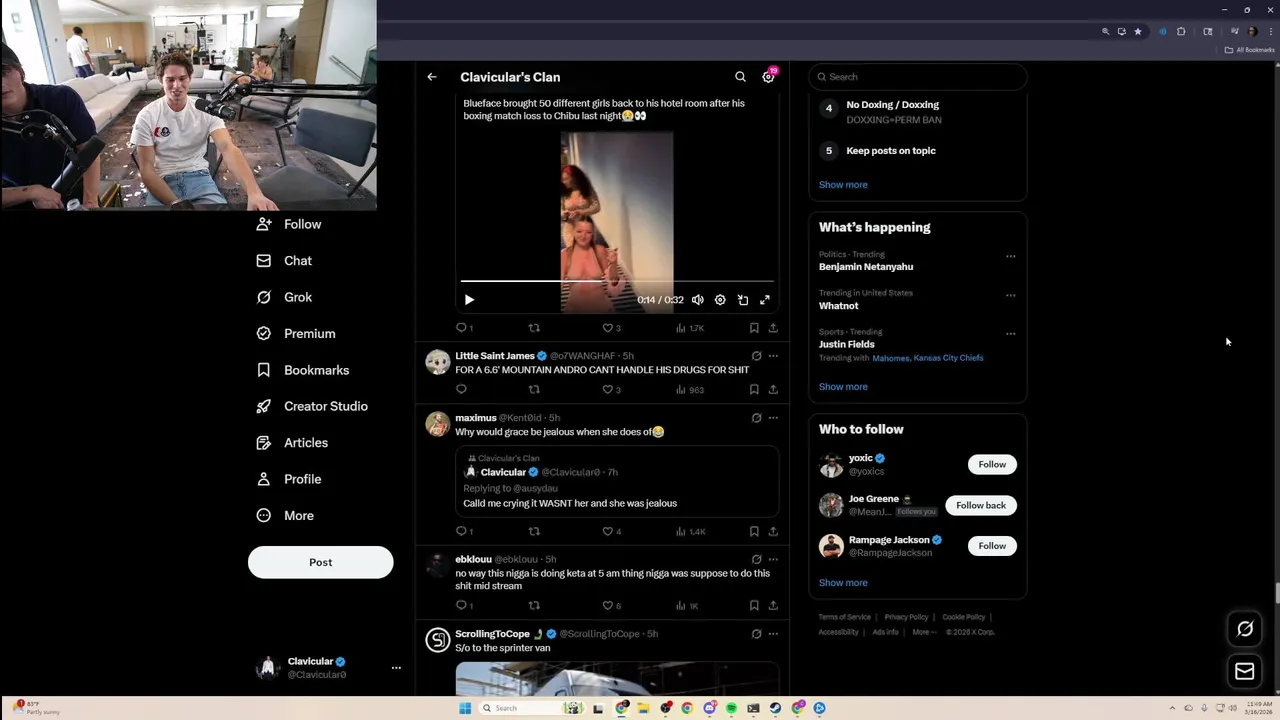Bookmark the Little Saint James post
The width and height of the screenshot is (1280, 720).
tap(754, 390)
